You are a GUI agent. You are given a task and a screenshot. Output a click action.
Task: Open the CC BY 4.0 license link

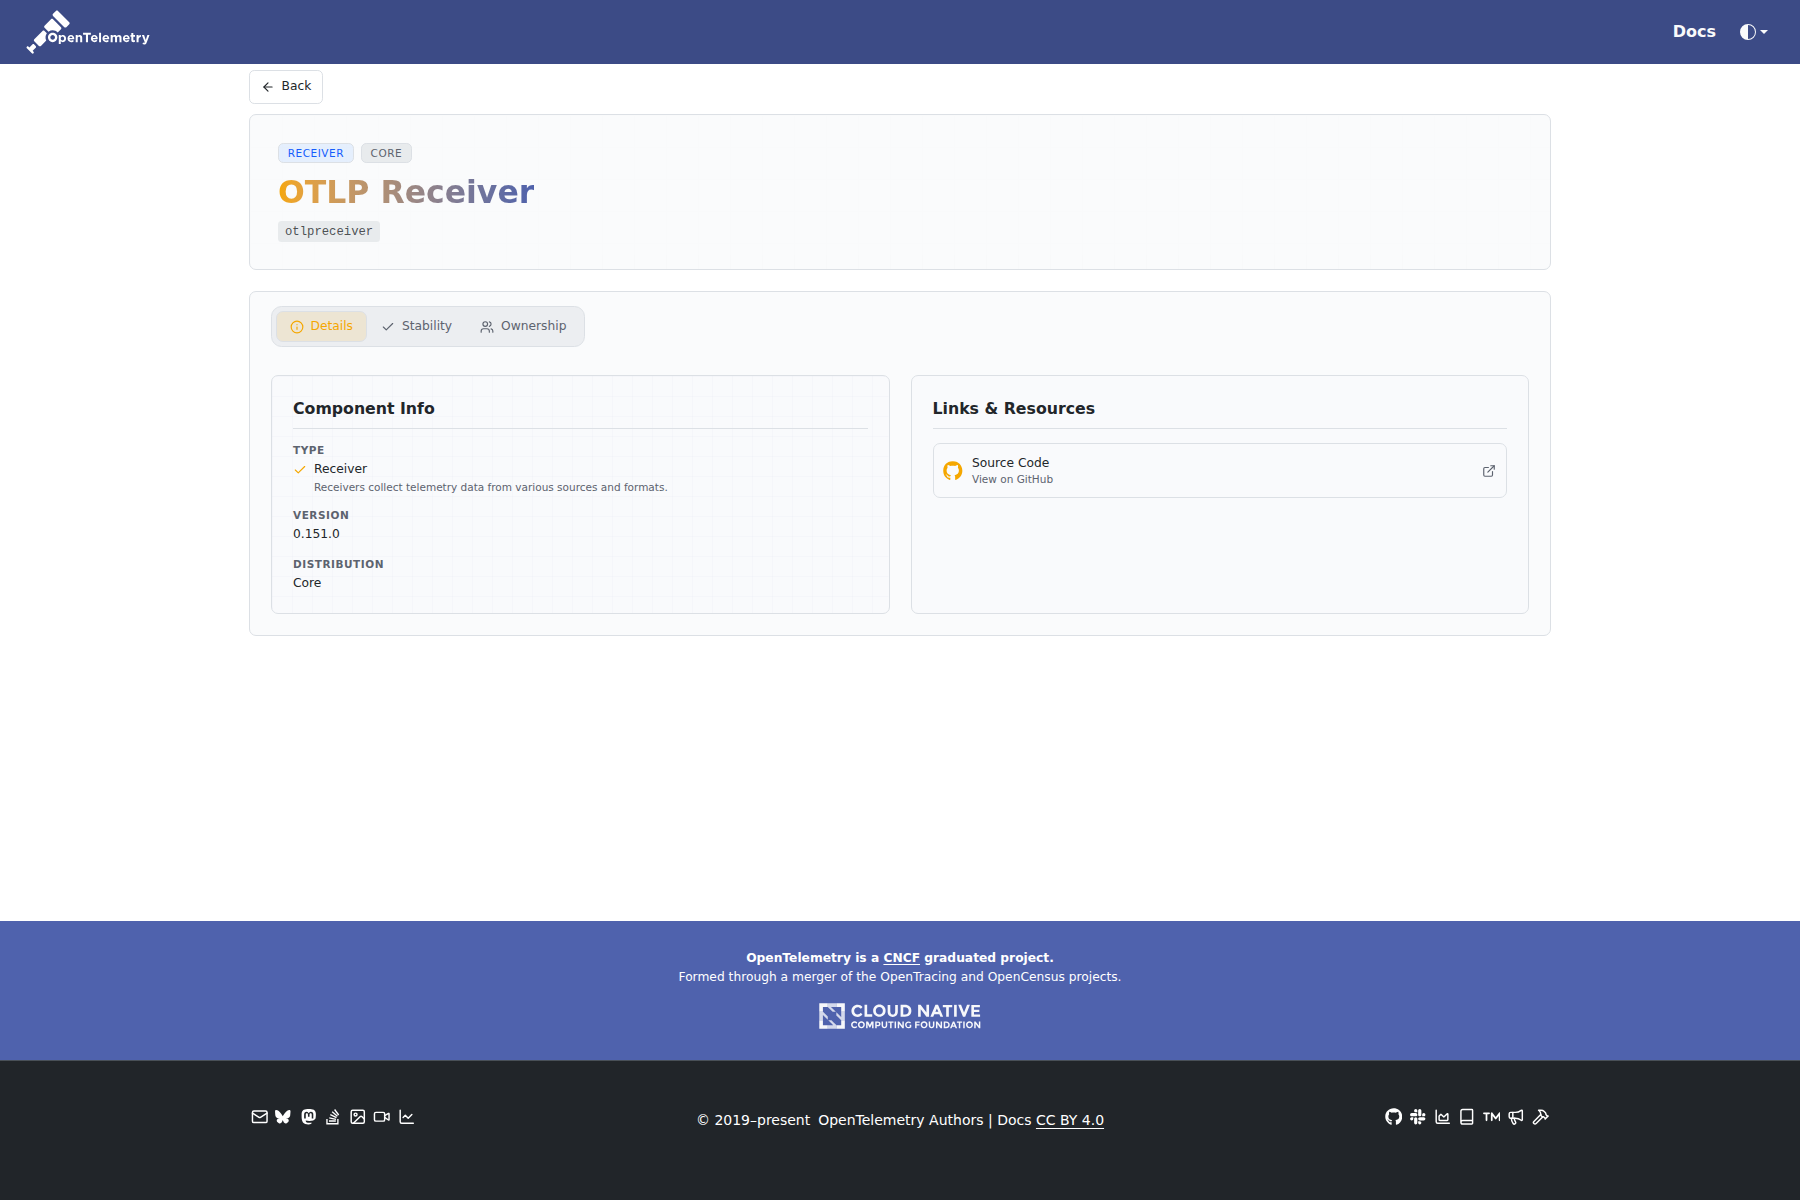click(1070, 1120)
